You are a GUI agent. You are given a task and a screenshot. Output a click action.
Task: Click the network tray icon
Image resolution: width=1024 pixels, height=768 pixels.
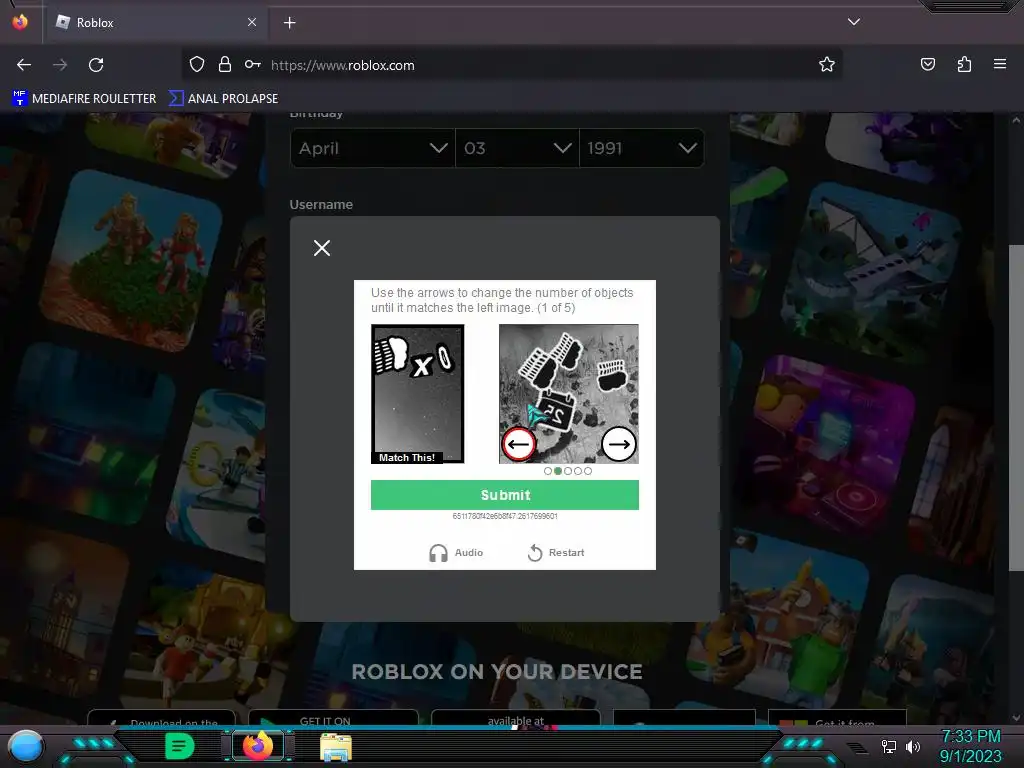tap(889, 746)
